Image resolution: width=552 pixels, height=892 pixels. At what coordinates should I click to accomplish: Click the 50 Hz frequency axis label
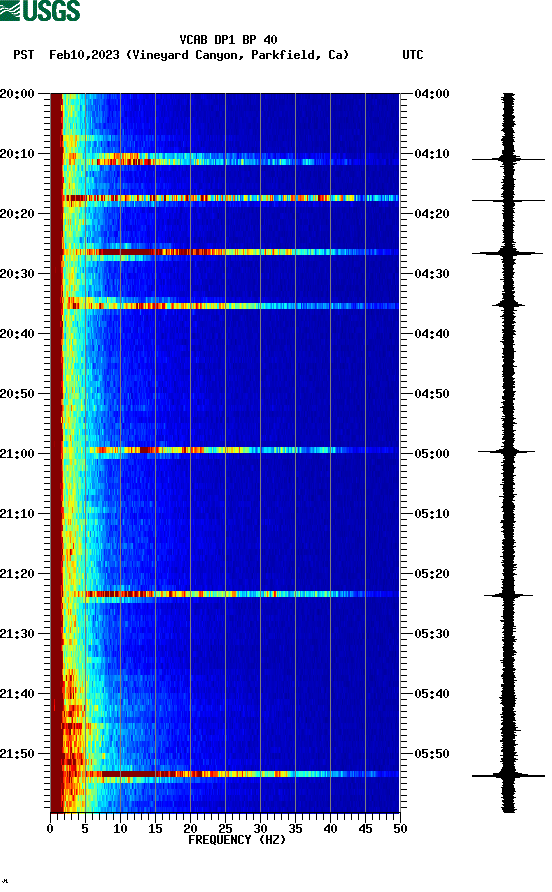point(400,829)
